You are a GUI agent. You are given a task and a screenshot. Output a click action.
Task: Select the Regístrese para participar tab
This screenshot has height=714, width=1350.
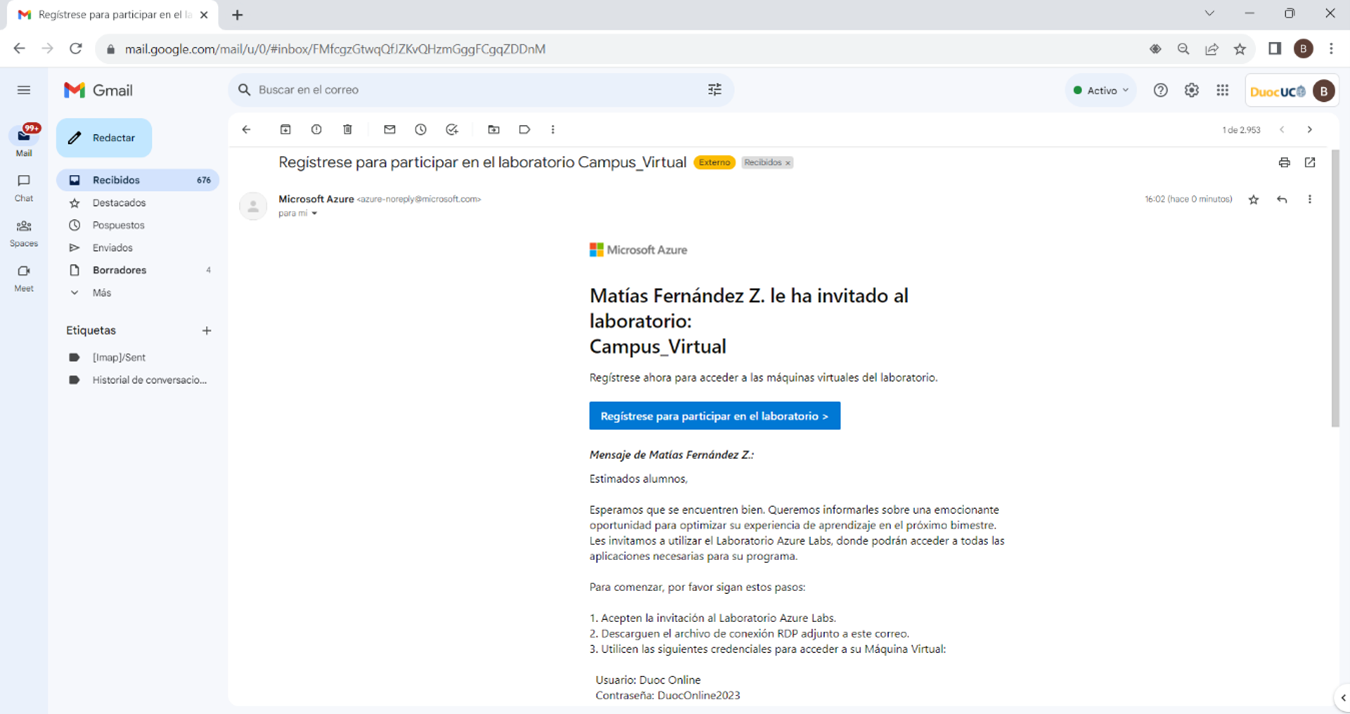110,15
